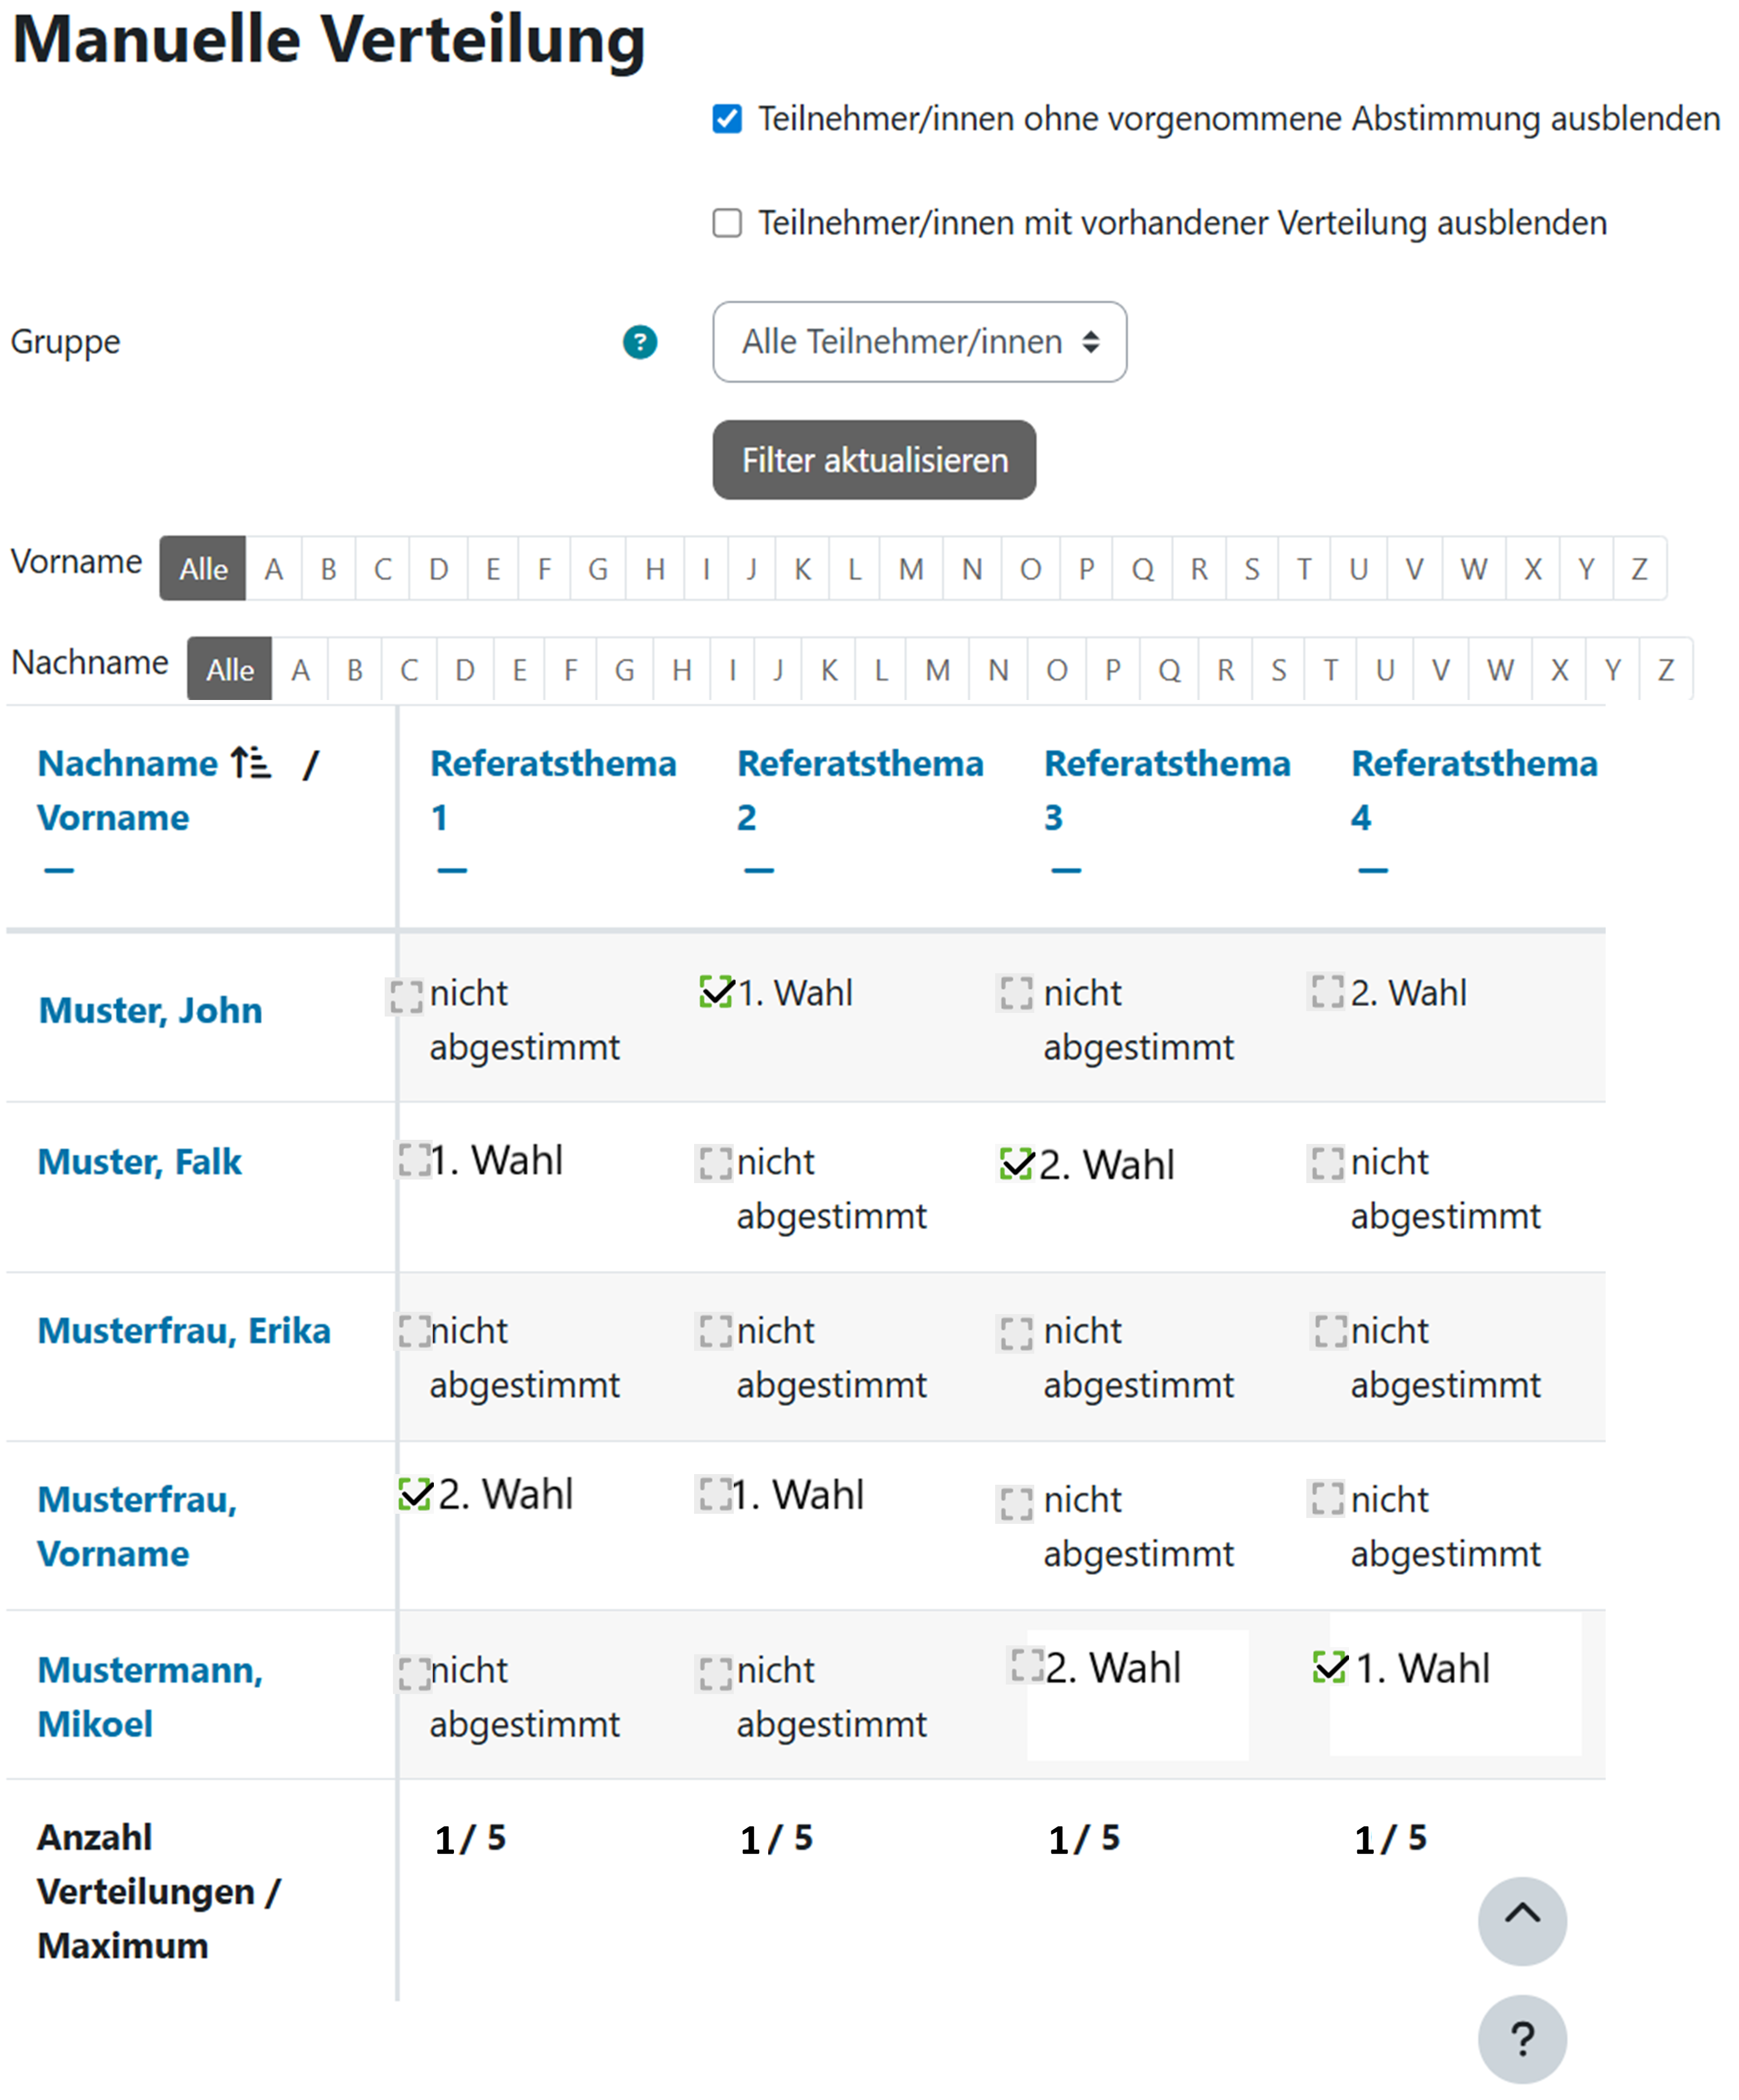Select 2. Wahl for Mustermann, Mikoel
This screenshot has width=1739, height=2100.
pyautogui.click(x=1027, y=1666)
